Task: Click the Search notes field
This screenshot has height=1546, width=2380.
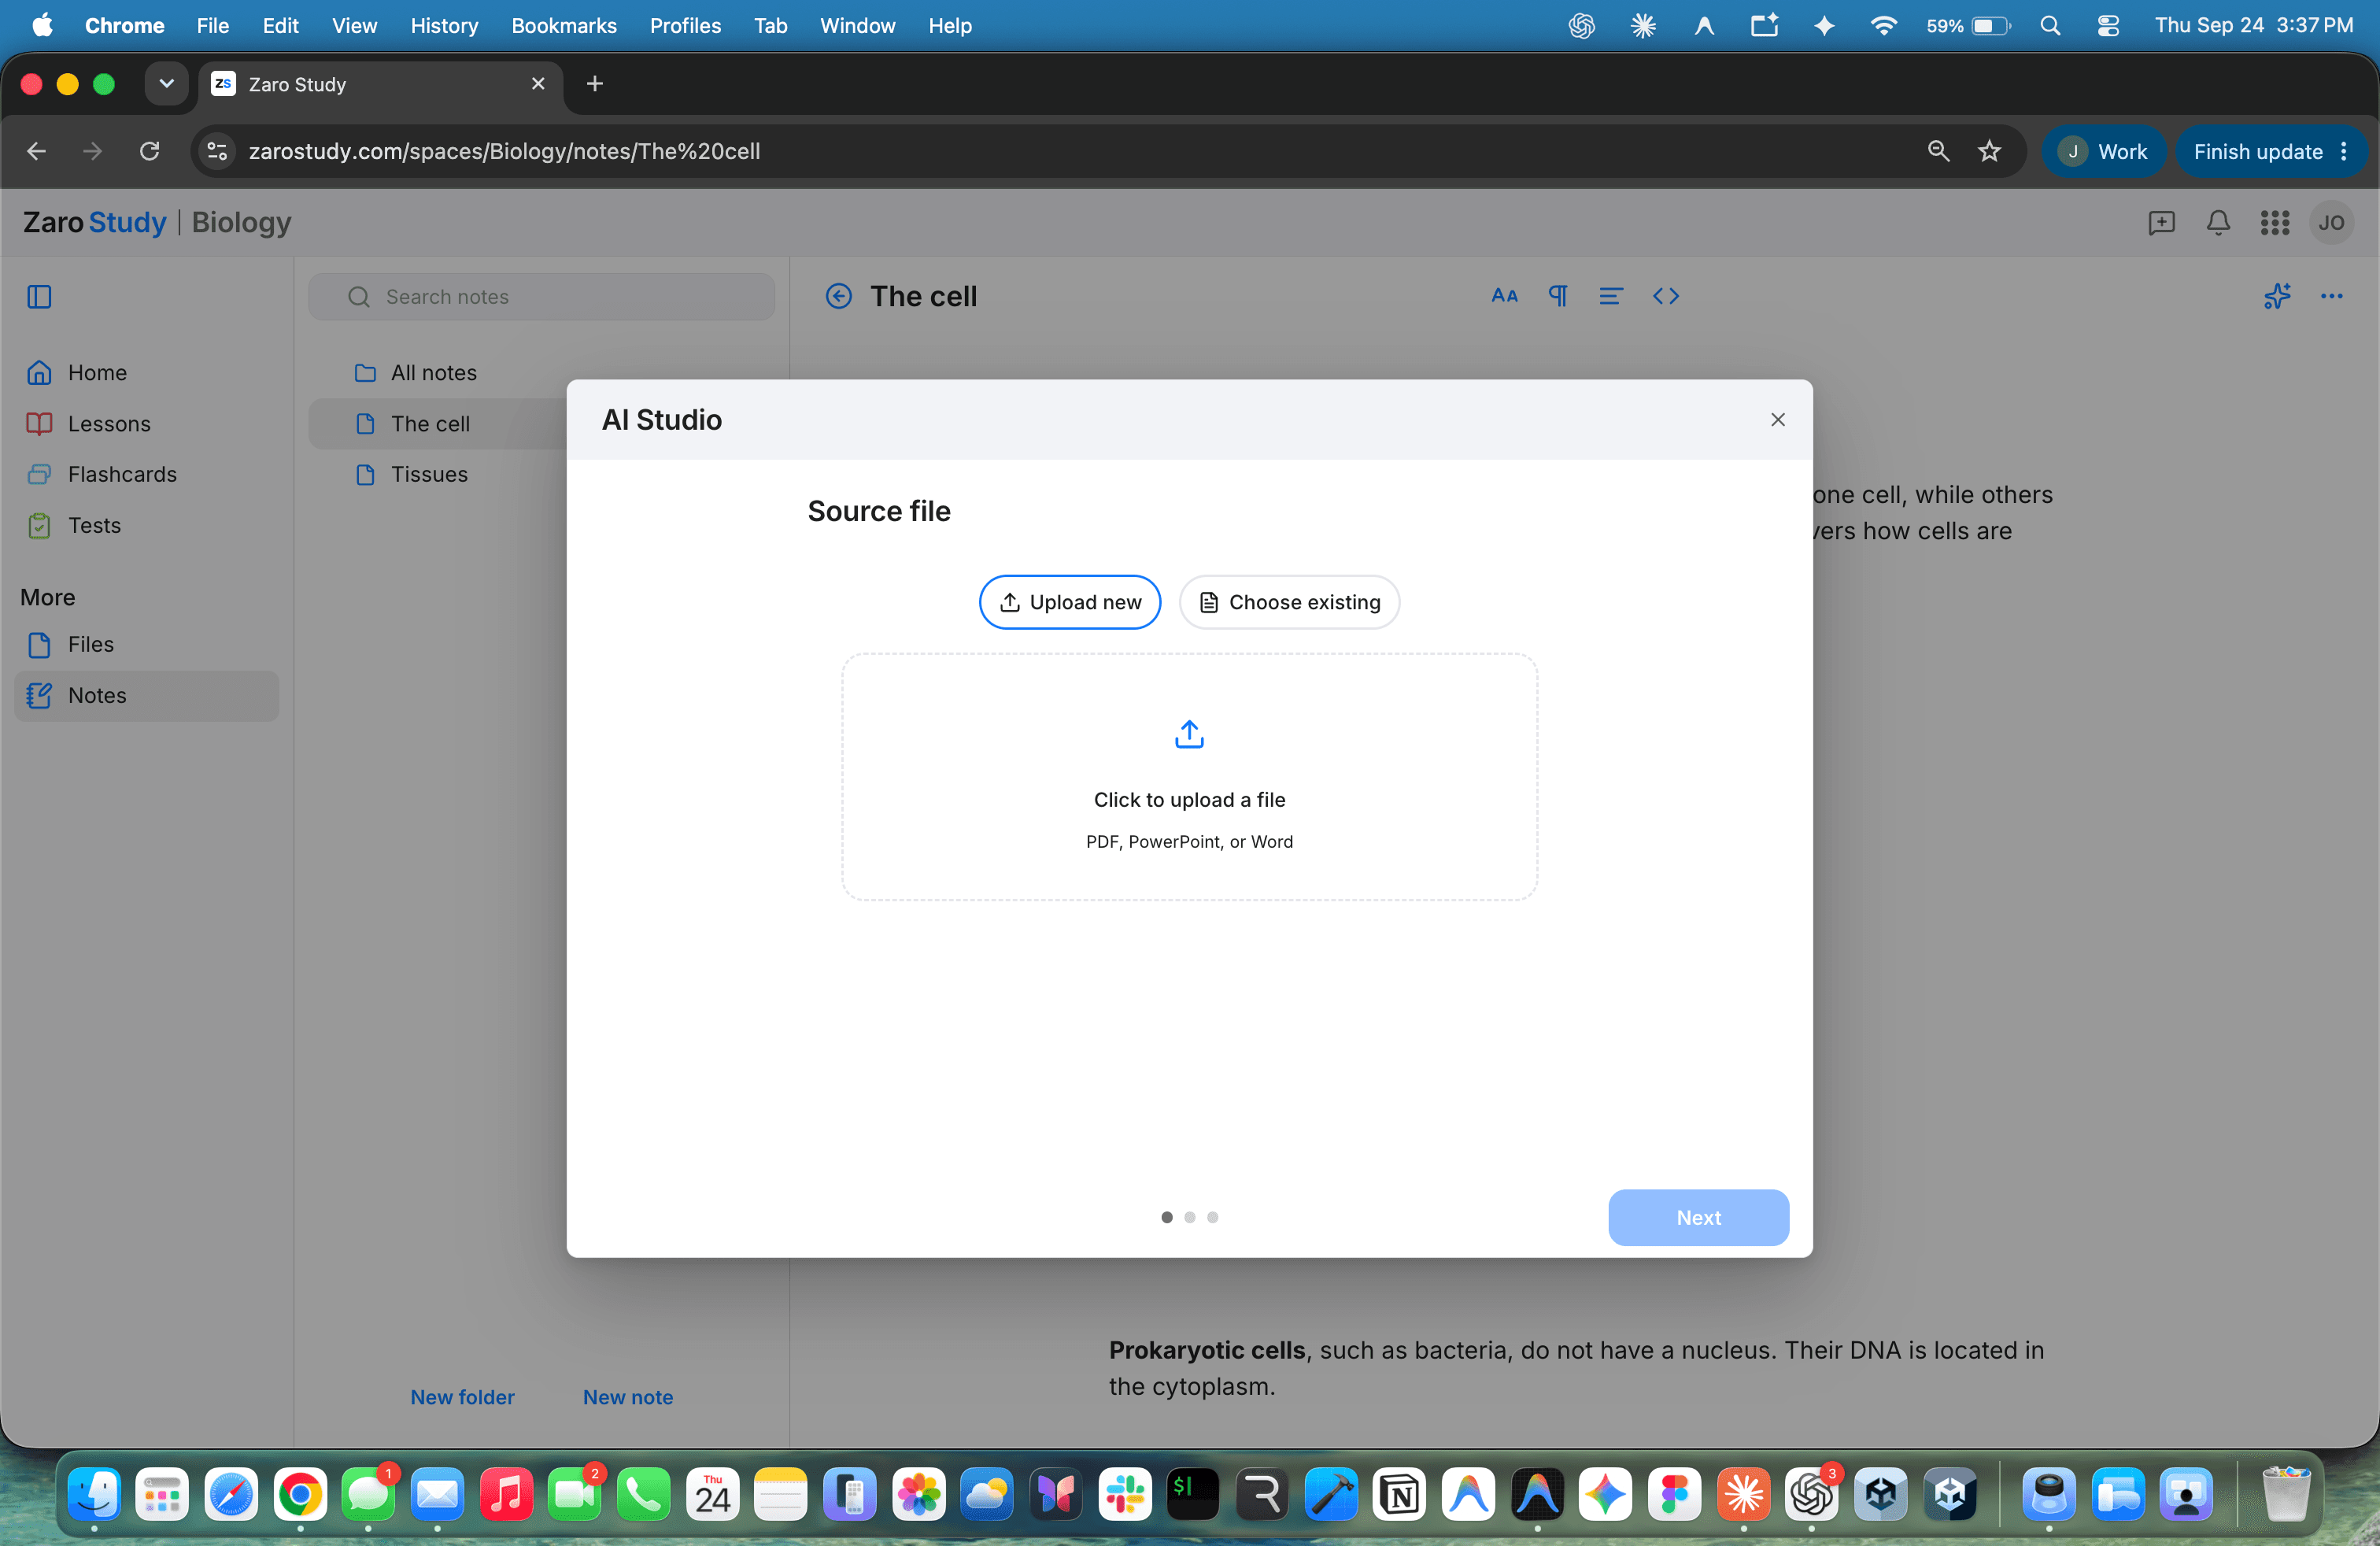Action: [x=541, y=297]
